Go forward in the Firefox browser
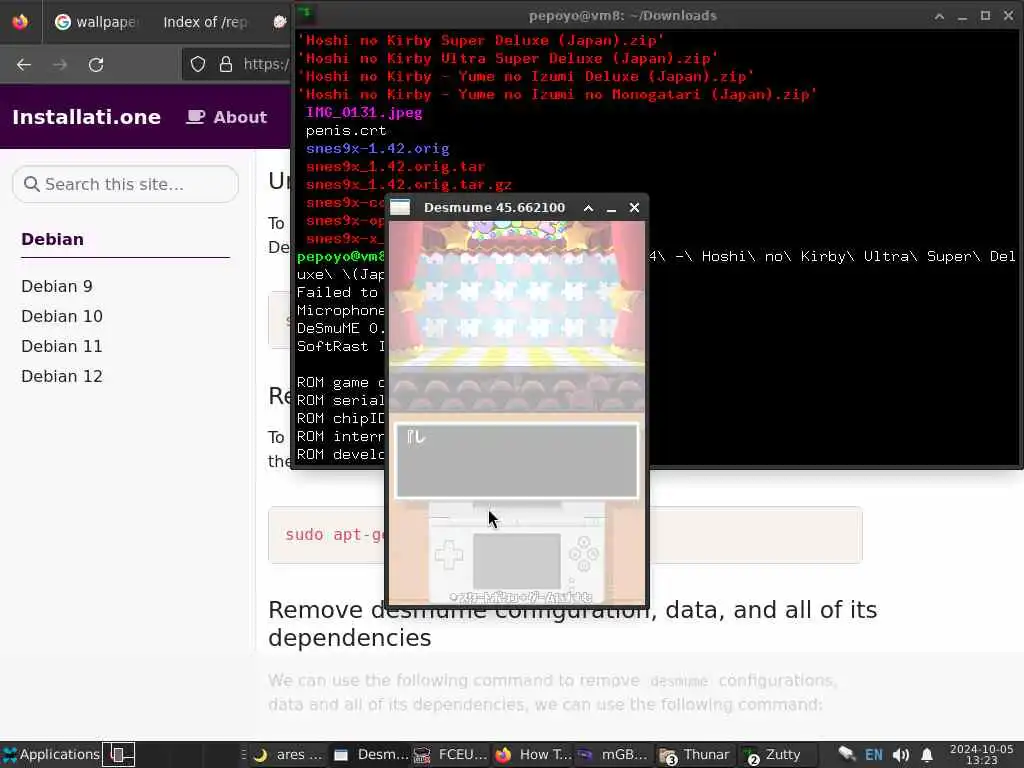Image resolution: width=1024 pixels, height=768 pixels. tap(60, 64)
